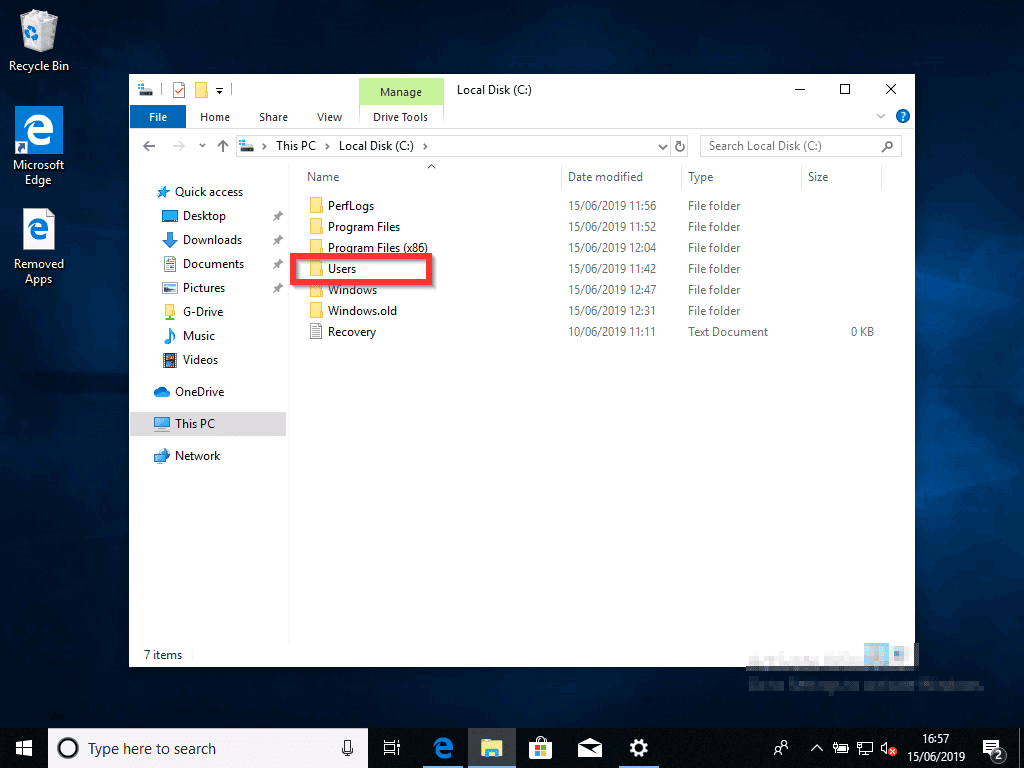Expand the recent locations chevron
1024x768 pixels.
click(202, 146)
